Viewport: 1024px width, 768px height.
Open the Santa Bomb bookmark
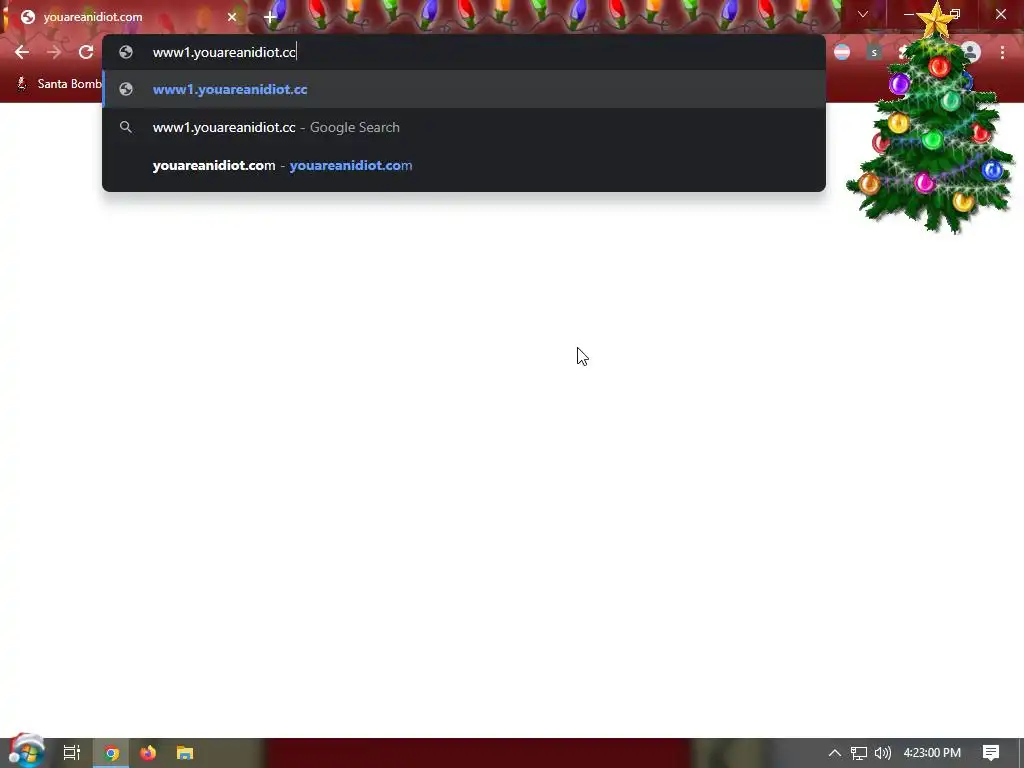(x=59, y=84)
